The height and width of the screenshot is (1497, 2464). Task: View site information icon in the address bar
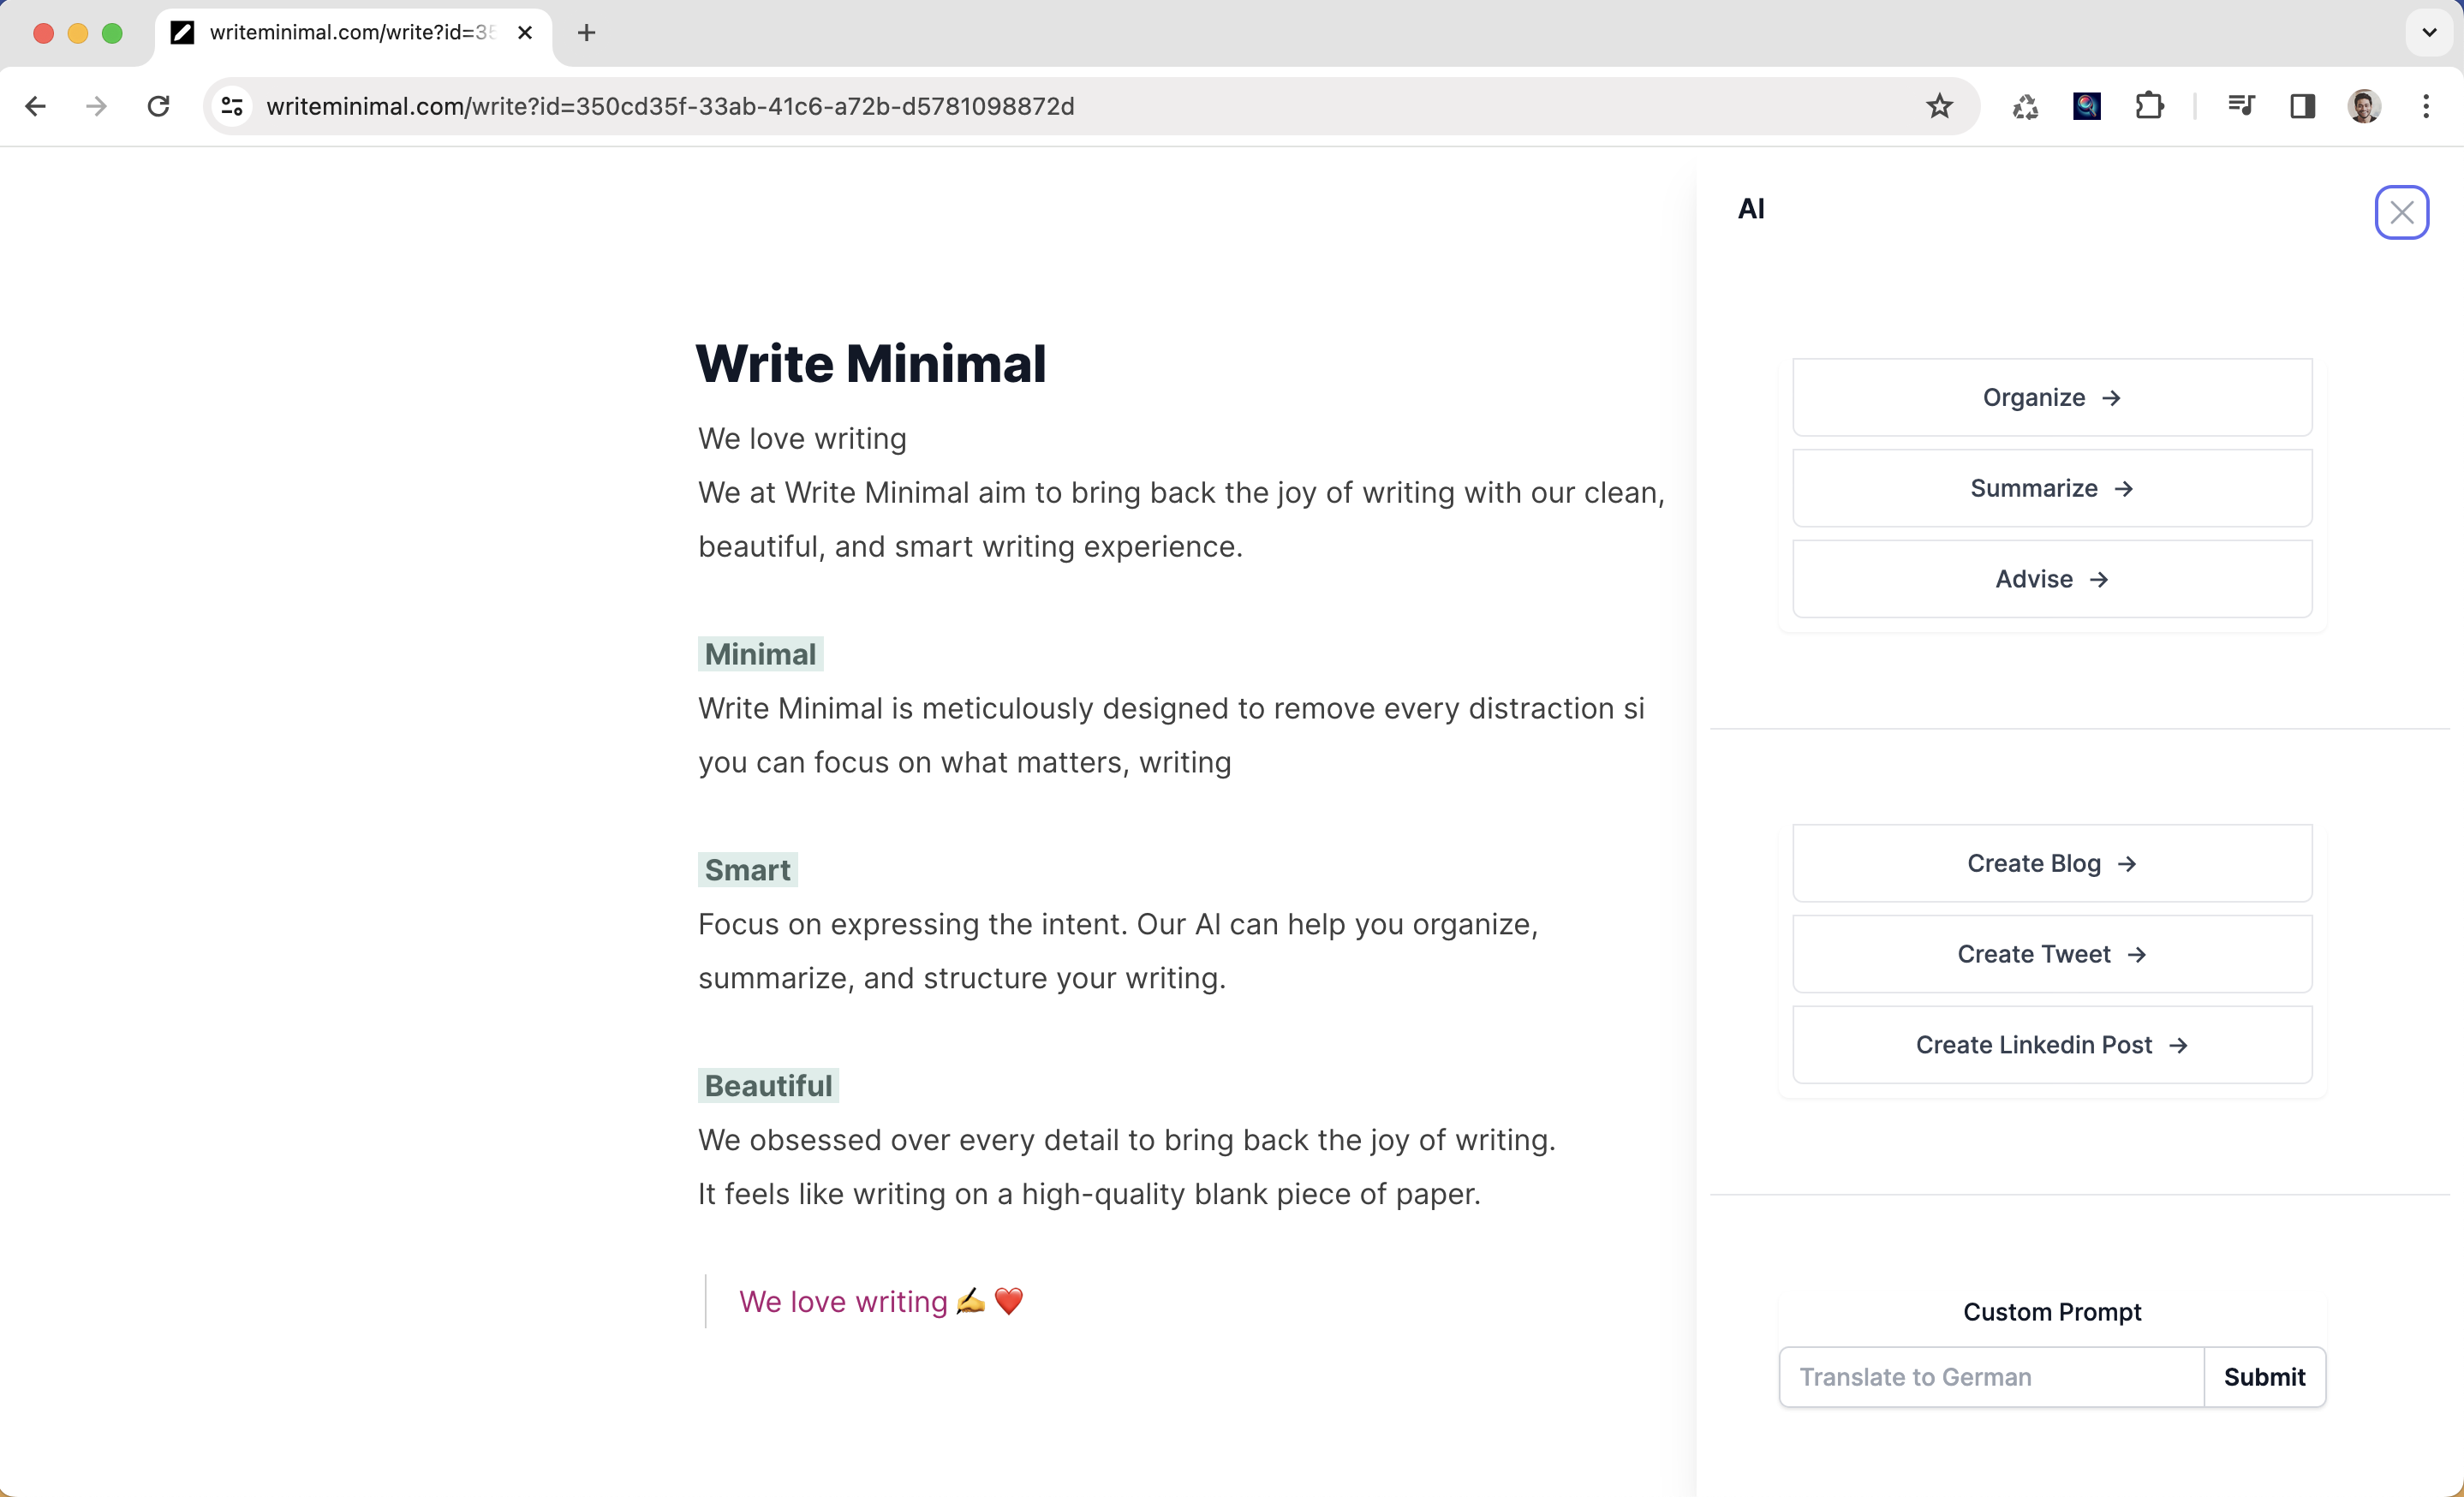pos(232,106)
